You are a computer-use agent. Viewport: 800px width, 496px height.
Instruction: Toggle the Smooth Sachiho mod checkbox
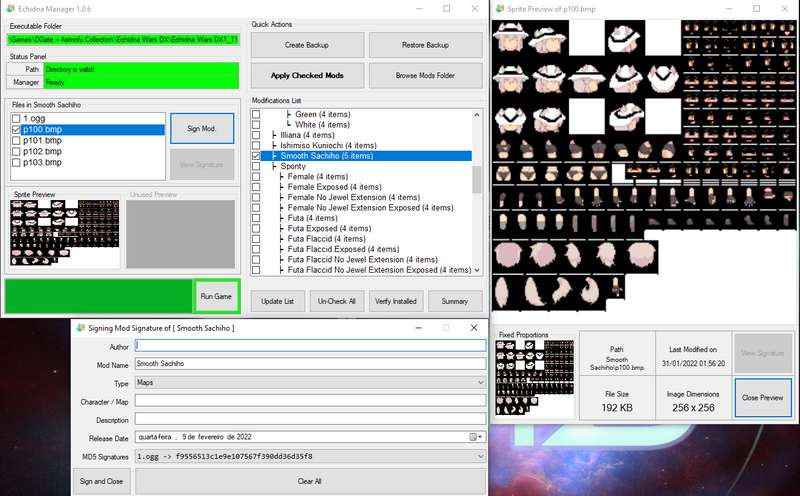[x=256, y=156]
